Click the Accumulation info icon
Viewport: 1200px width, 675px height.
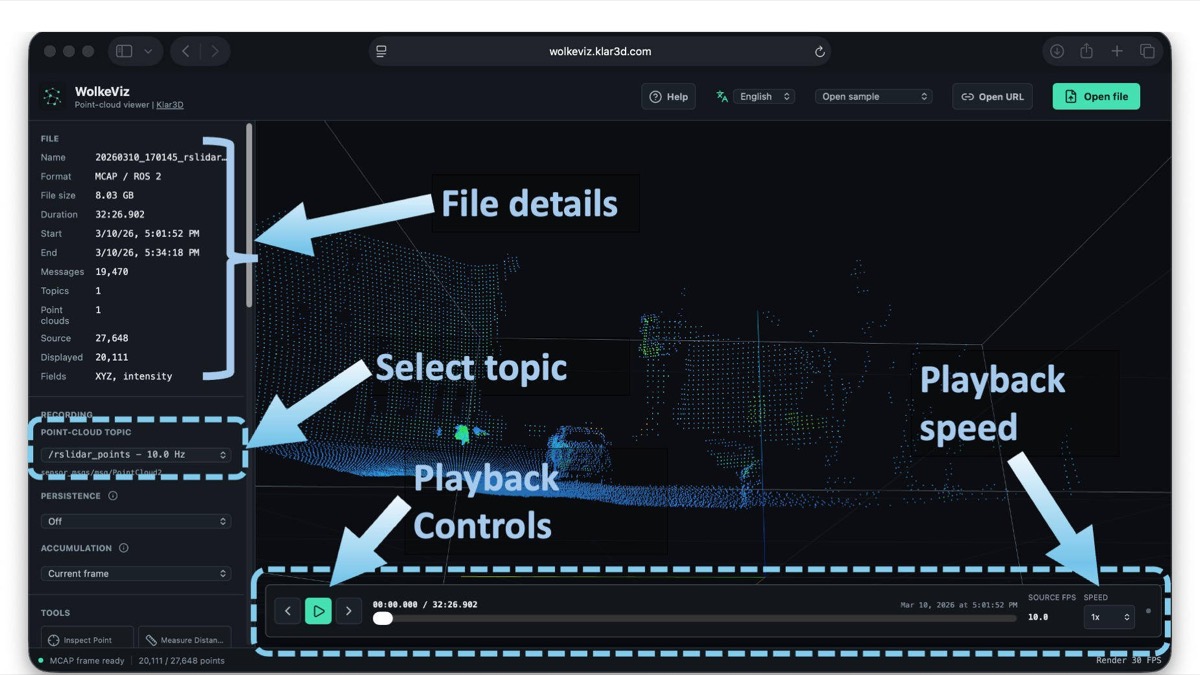[124, 548]
